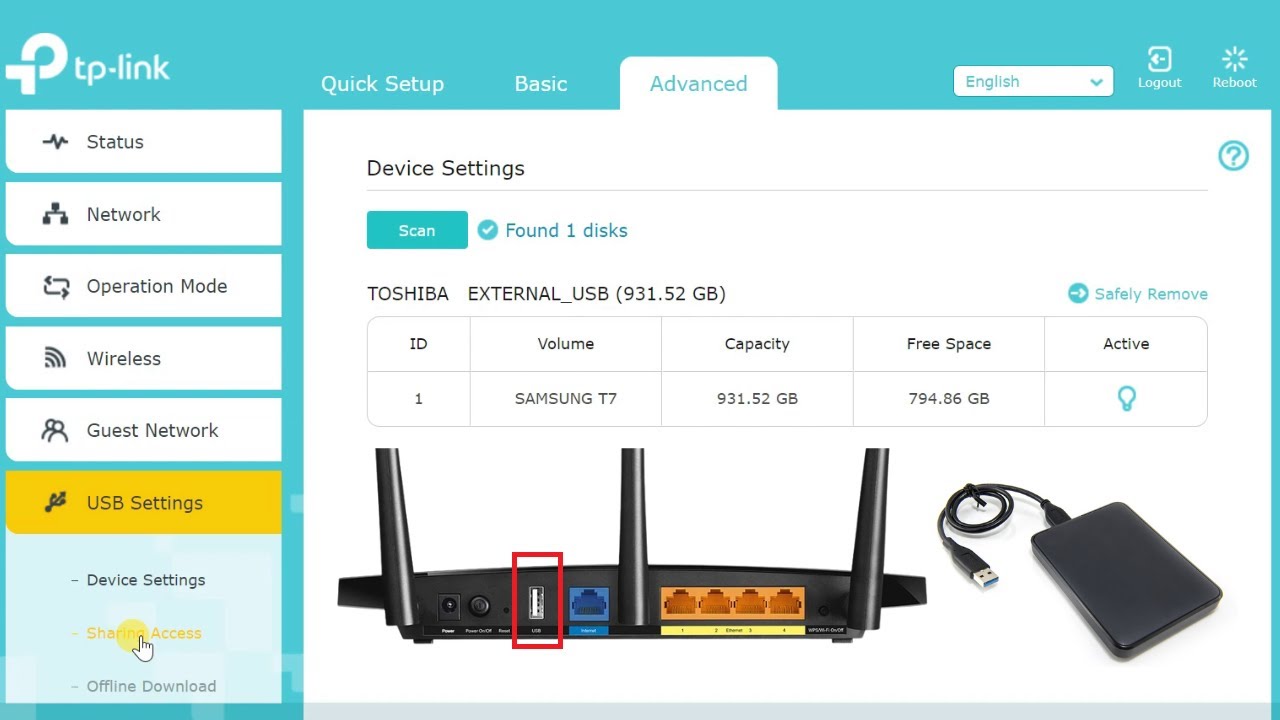Click the Logout label
Image resolution: width=1280 pixels, height=720 pixels.
click(x=1160, y=83)
